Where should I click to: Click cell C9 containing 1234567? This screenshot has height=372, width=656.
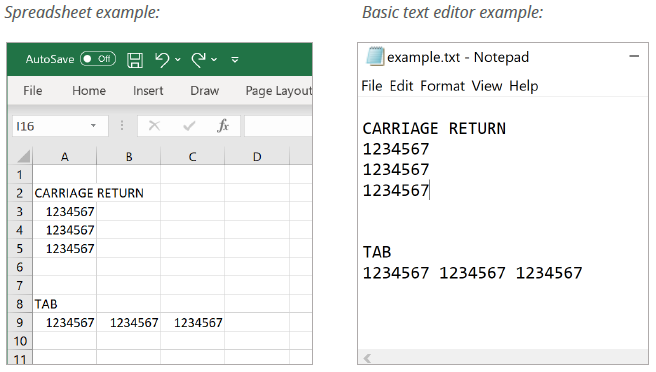[192, 323]
